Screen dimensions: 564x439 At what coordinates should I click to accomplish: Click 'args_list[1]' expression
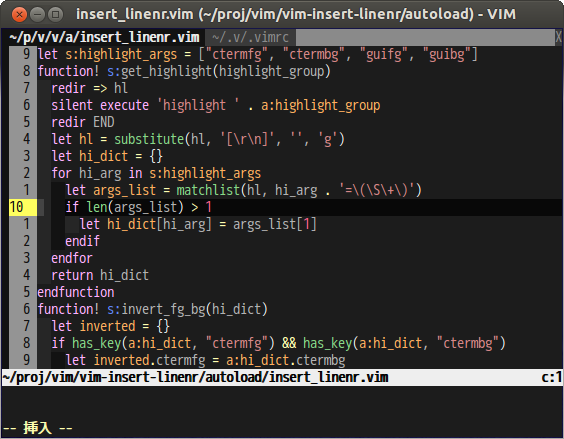coord(275,225)
